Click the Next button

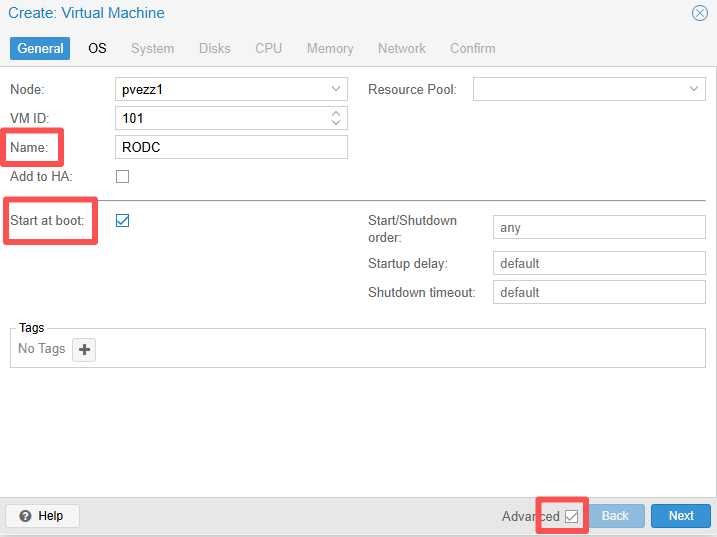[681, 516]
